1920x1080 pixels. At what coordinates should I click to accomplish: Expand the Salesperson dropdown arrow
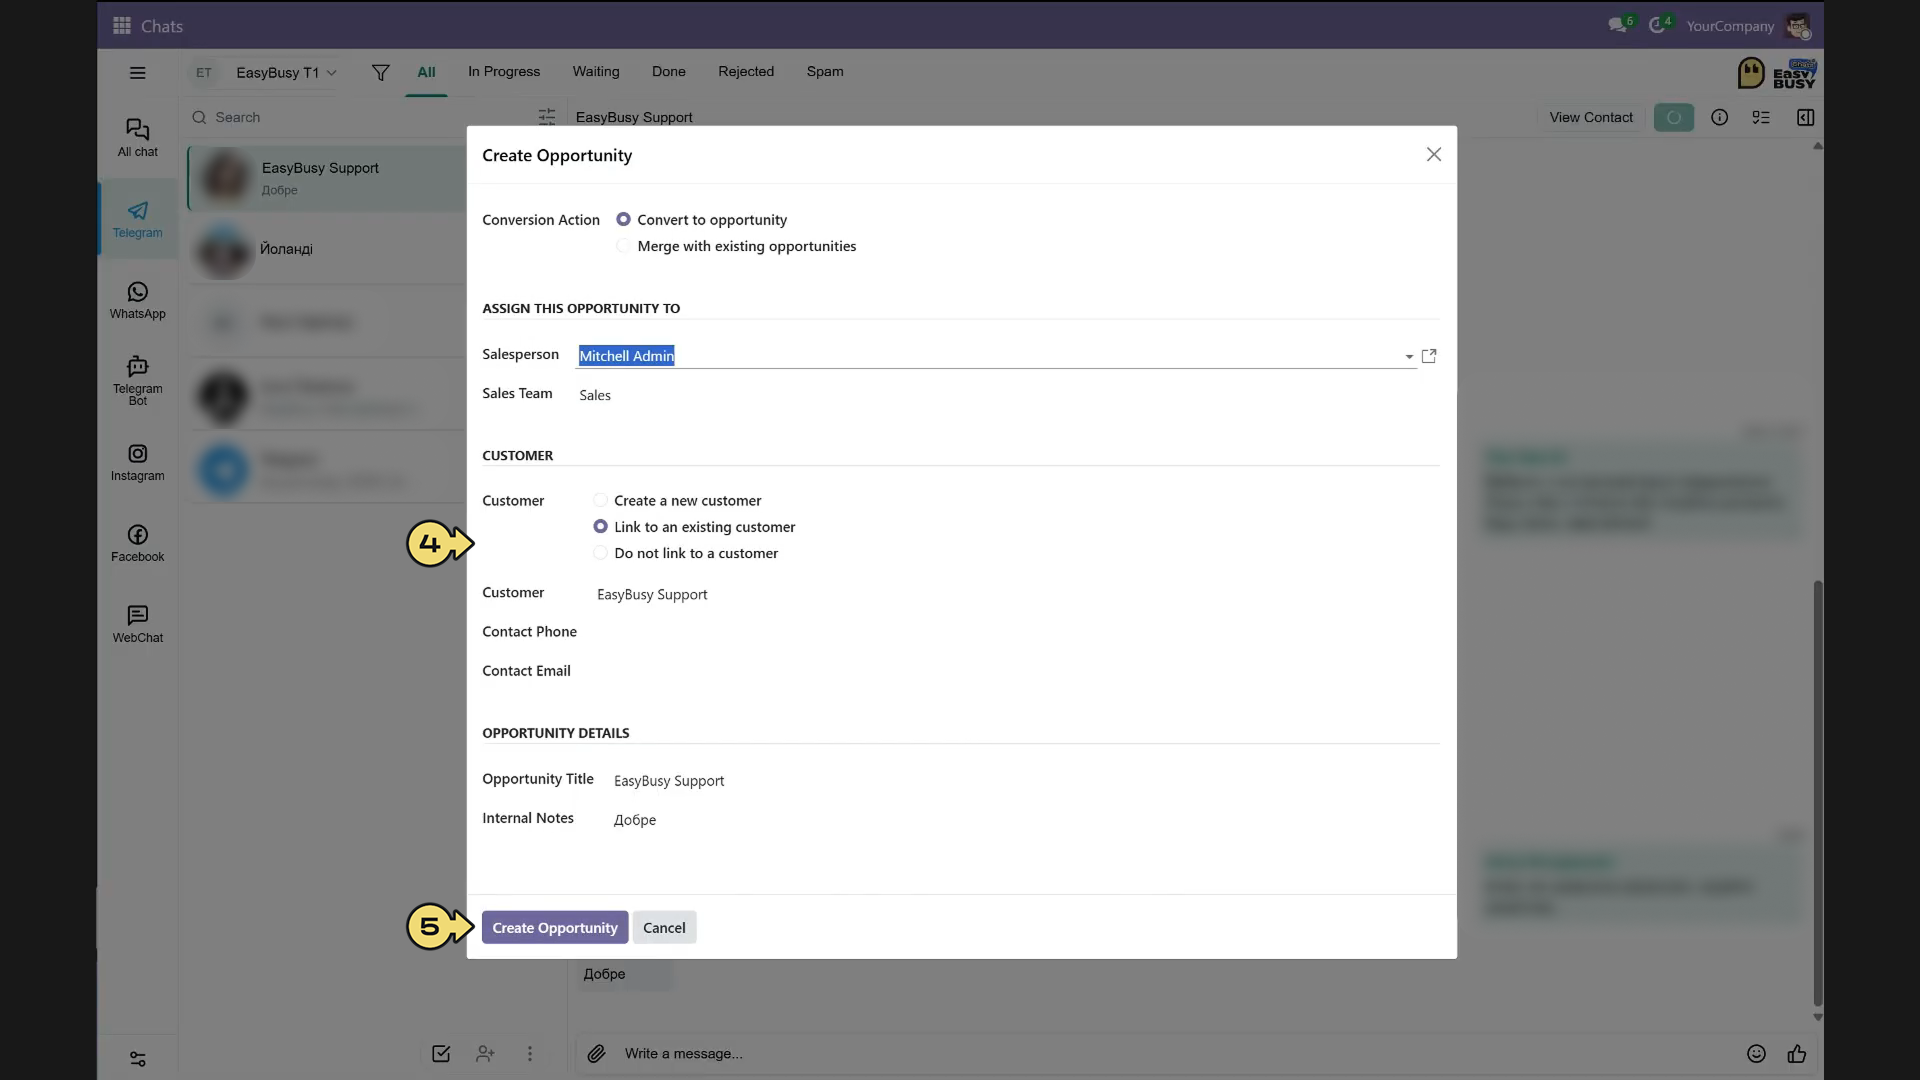[1409, 357]
